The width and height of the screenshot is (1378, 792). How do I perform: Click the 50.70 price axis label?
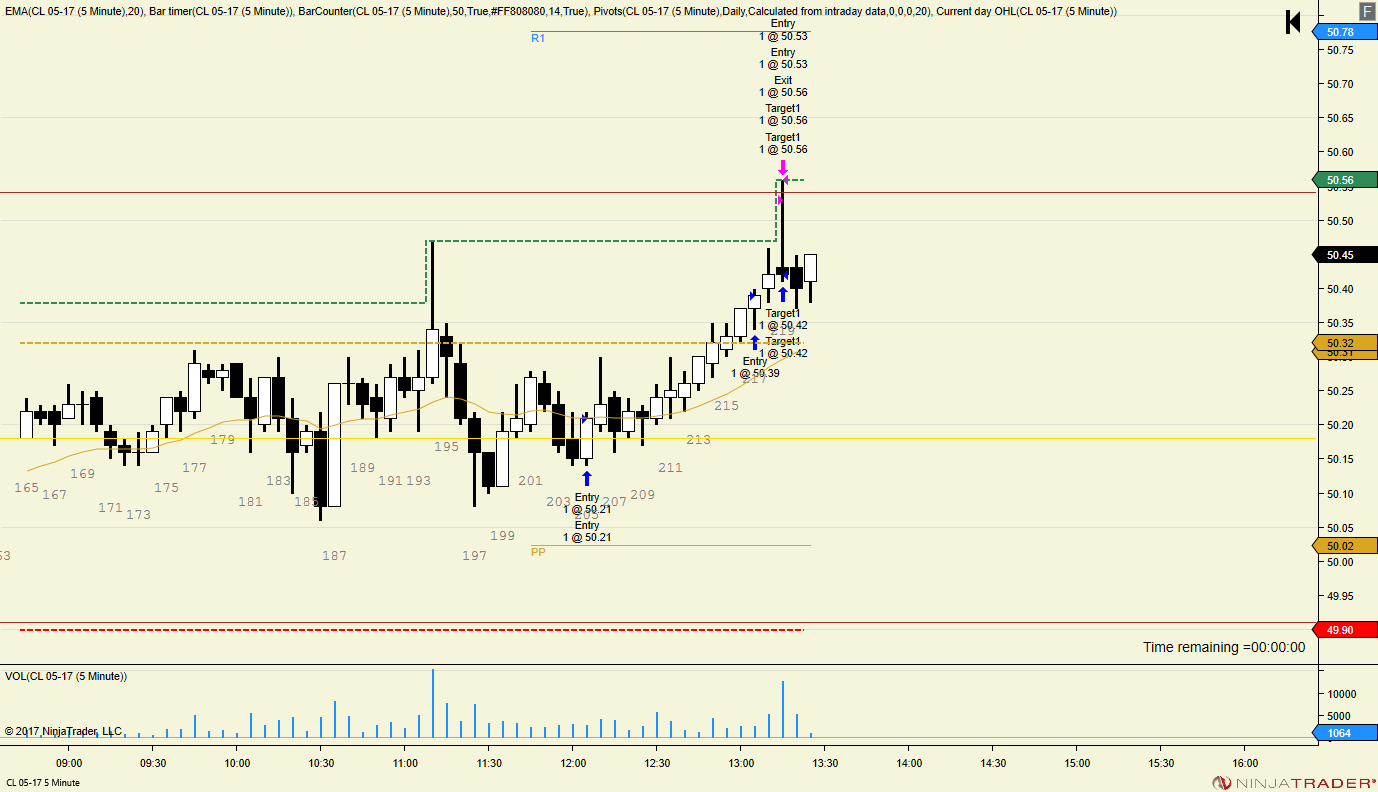[1340, 84]
